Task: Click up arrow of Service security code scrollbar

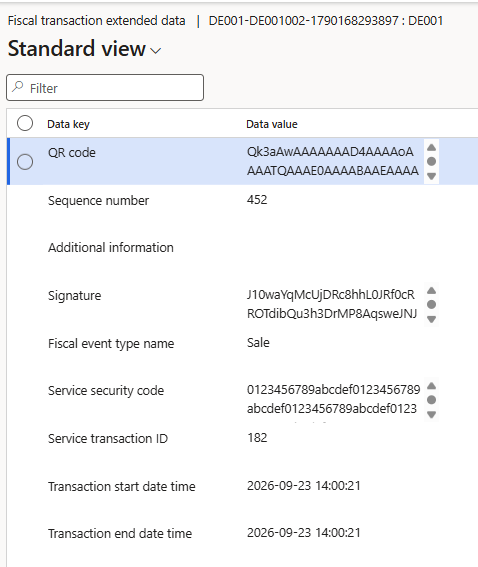Action: point(431,386)
